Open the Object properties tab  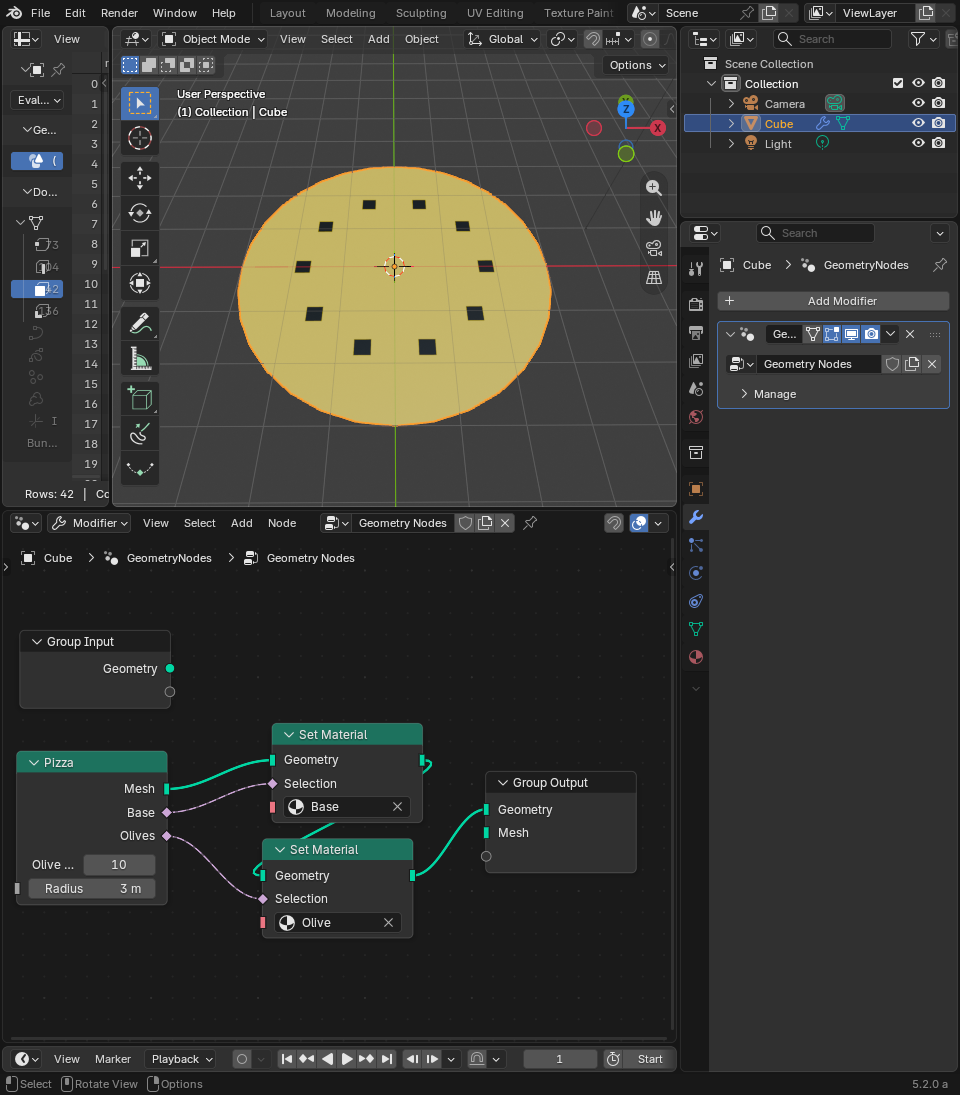[x=696, y=489]
